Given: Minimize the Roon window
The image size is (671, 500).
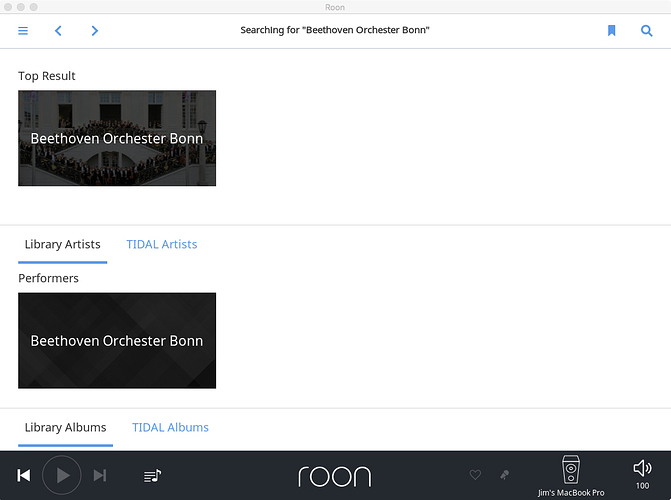Looking at the screenshot, I should pos(21,7).
